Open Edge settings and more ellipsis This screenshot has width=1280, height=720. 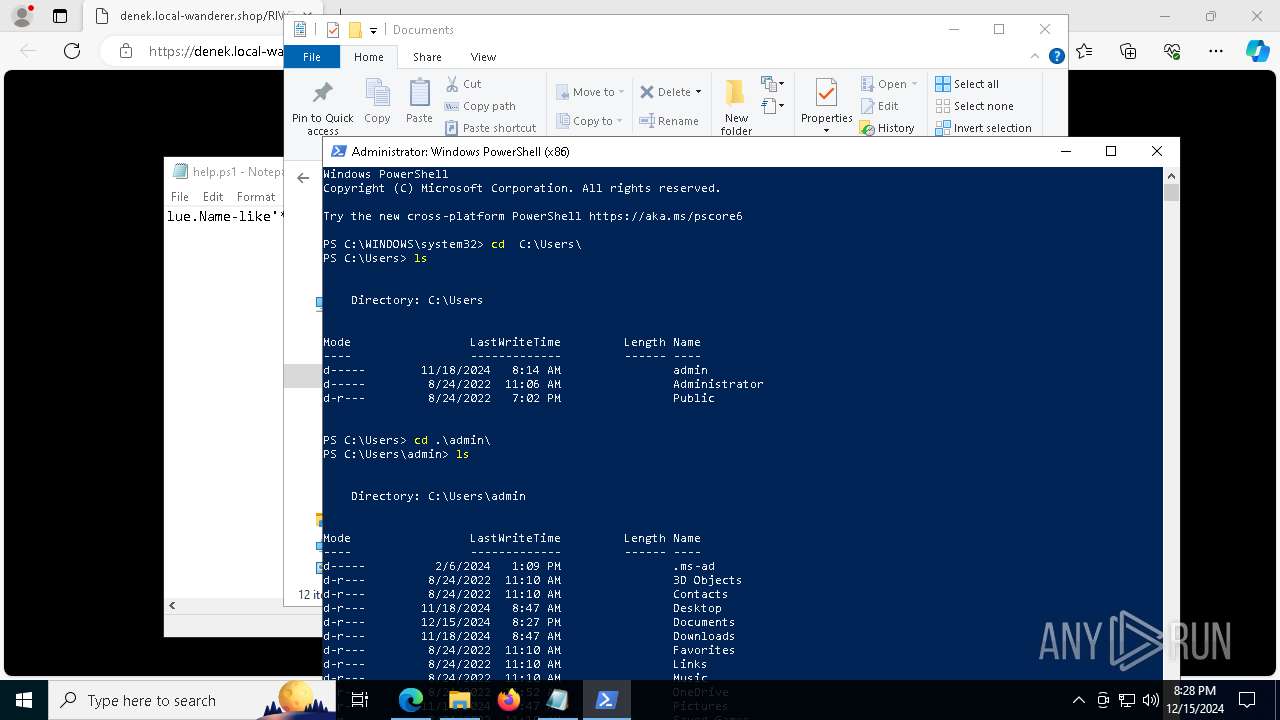(x=1216, y=51)
